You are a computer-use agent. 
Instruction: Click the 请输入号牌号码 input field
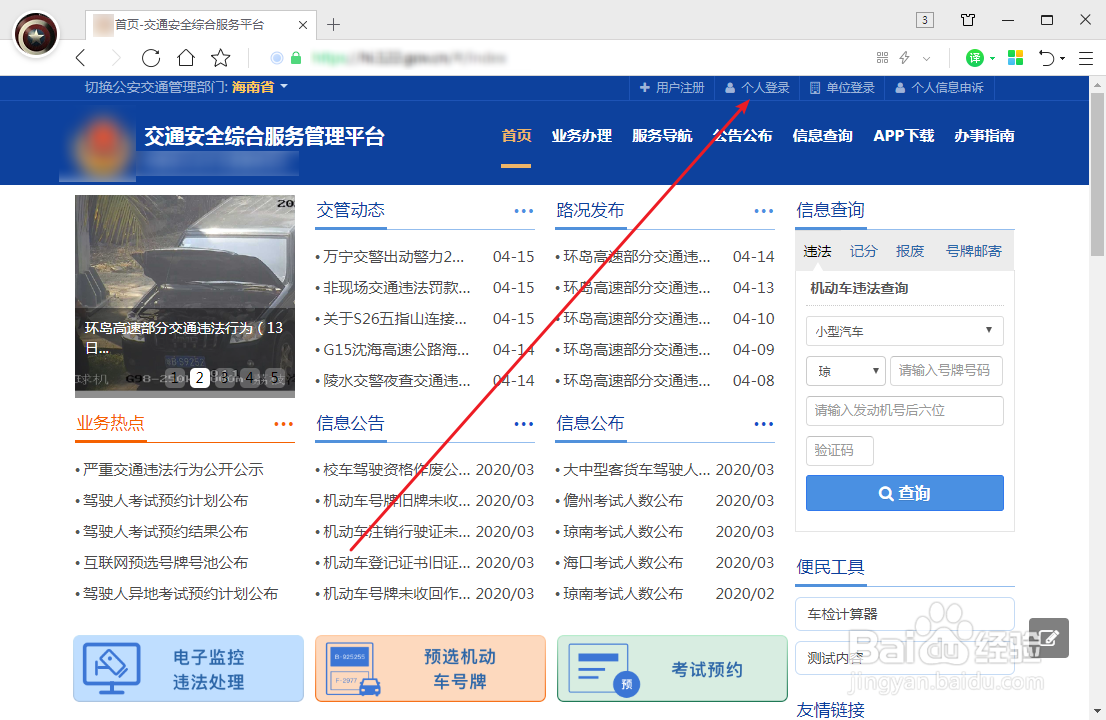click(x=946, y=370)
